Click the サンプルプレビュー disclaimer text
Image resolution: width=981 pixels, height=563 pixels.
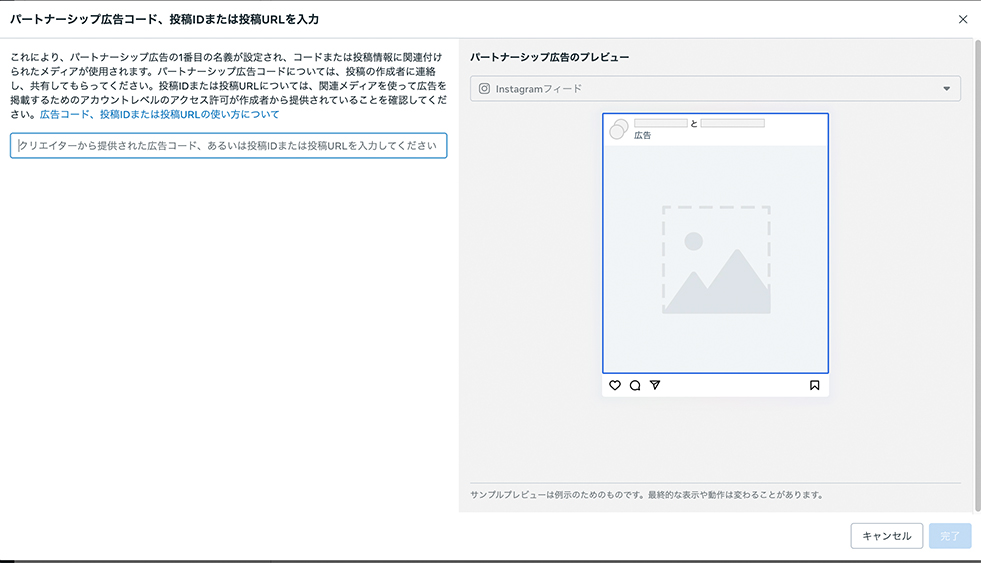pos(646,495)
